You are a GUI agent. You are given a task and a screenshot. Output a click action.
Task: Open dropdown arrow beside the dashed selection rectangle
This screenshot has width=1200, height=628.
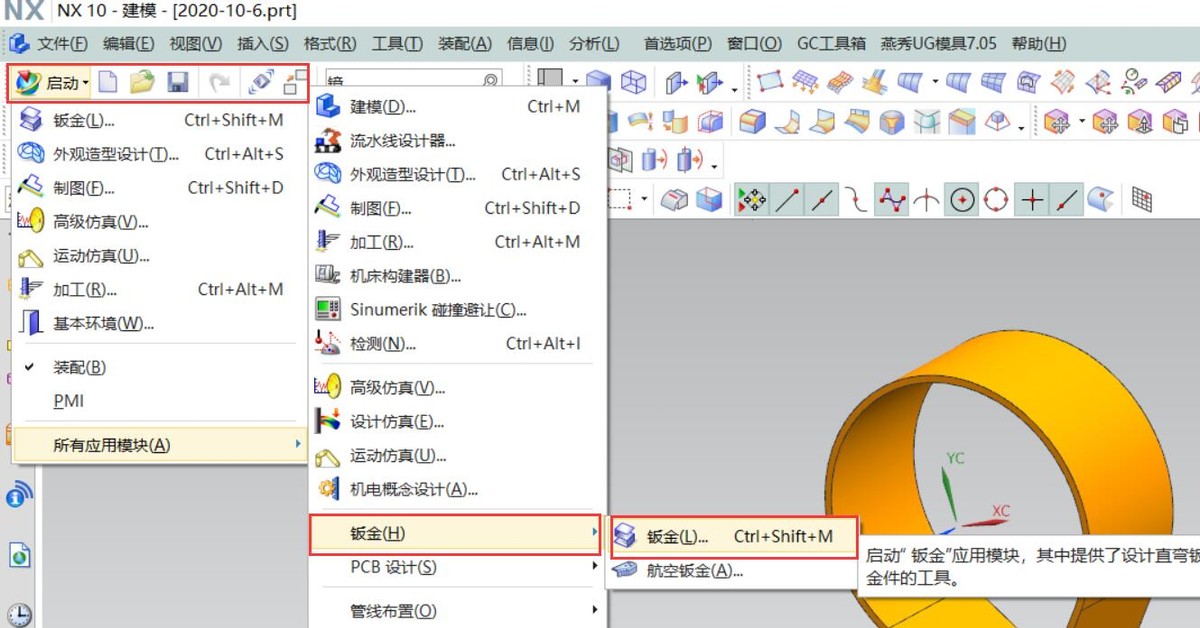pyautogui.click(x=644, y=200)
